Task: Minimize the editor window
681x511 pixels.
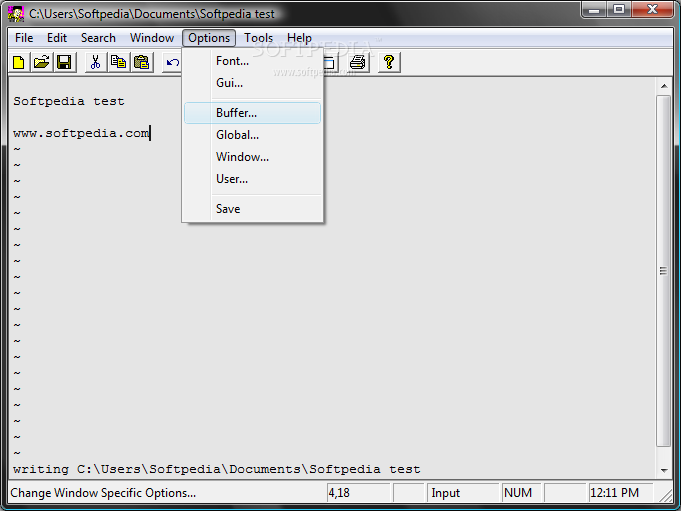Action: pyautogui.click(x=594, y=9)
